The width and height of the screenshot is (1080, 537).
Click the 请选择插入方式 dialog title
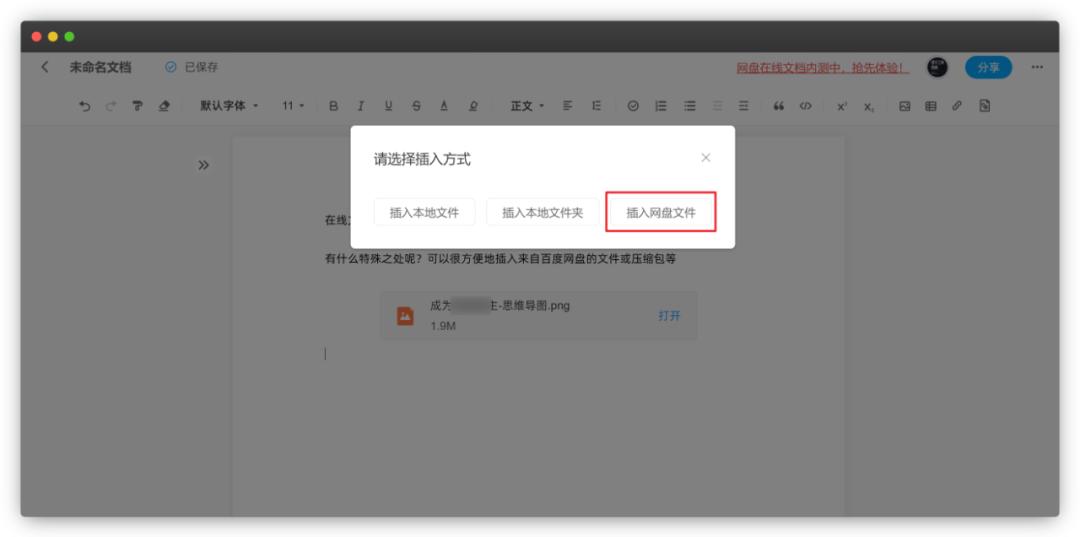422,160
